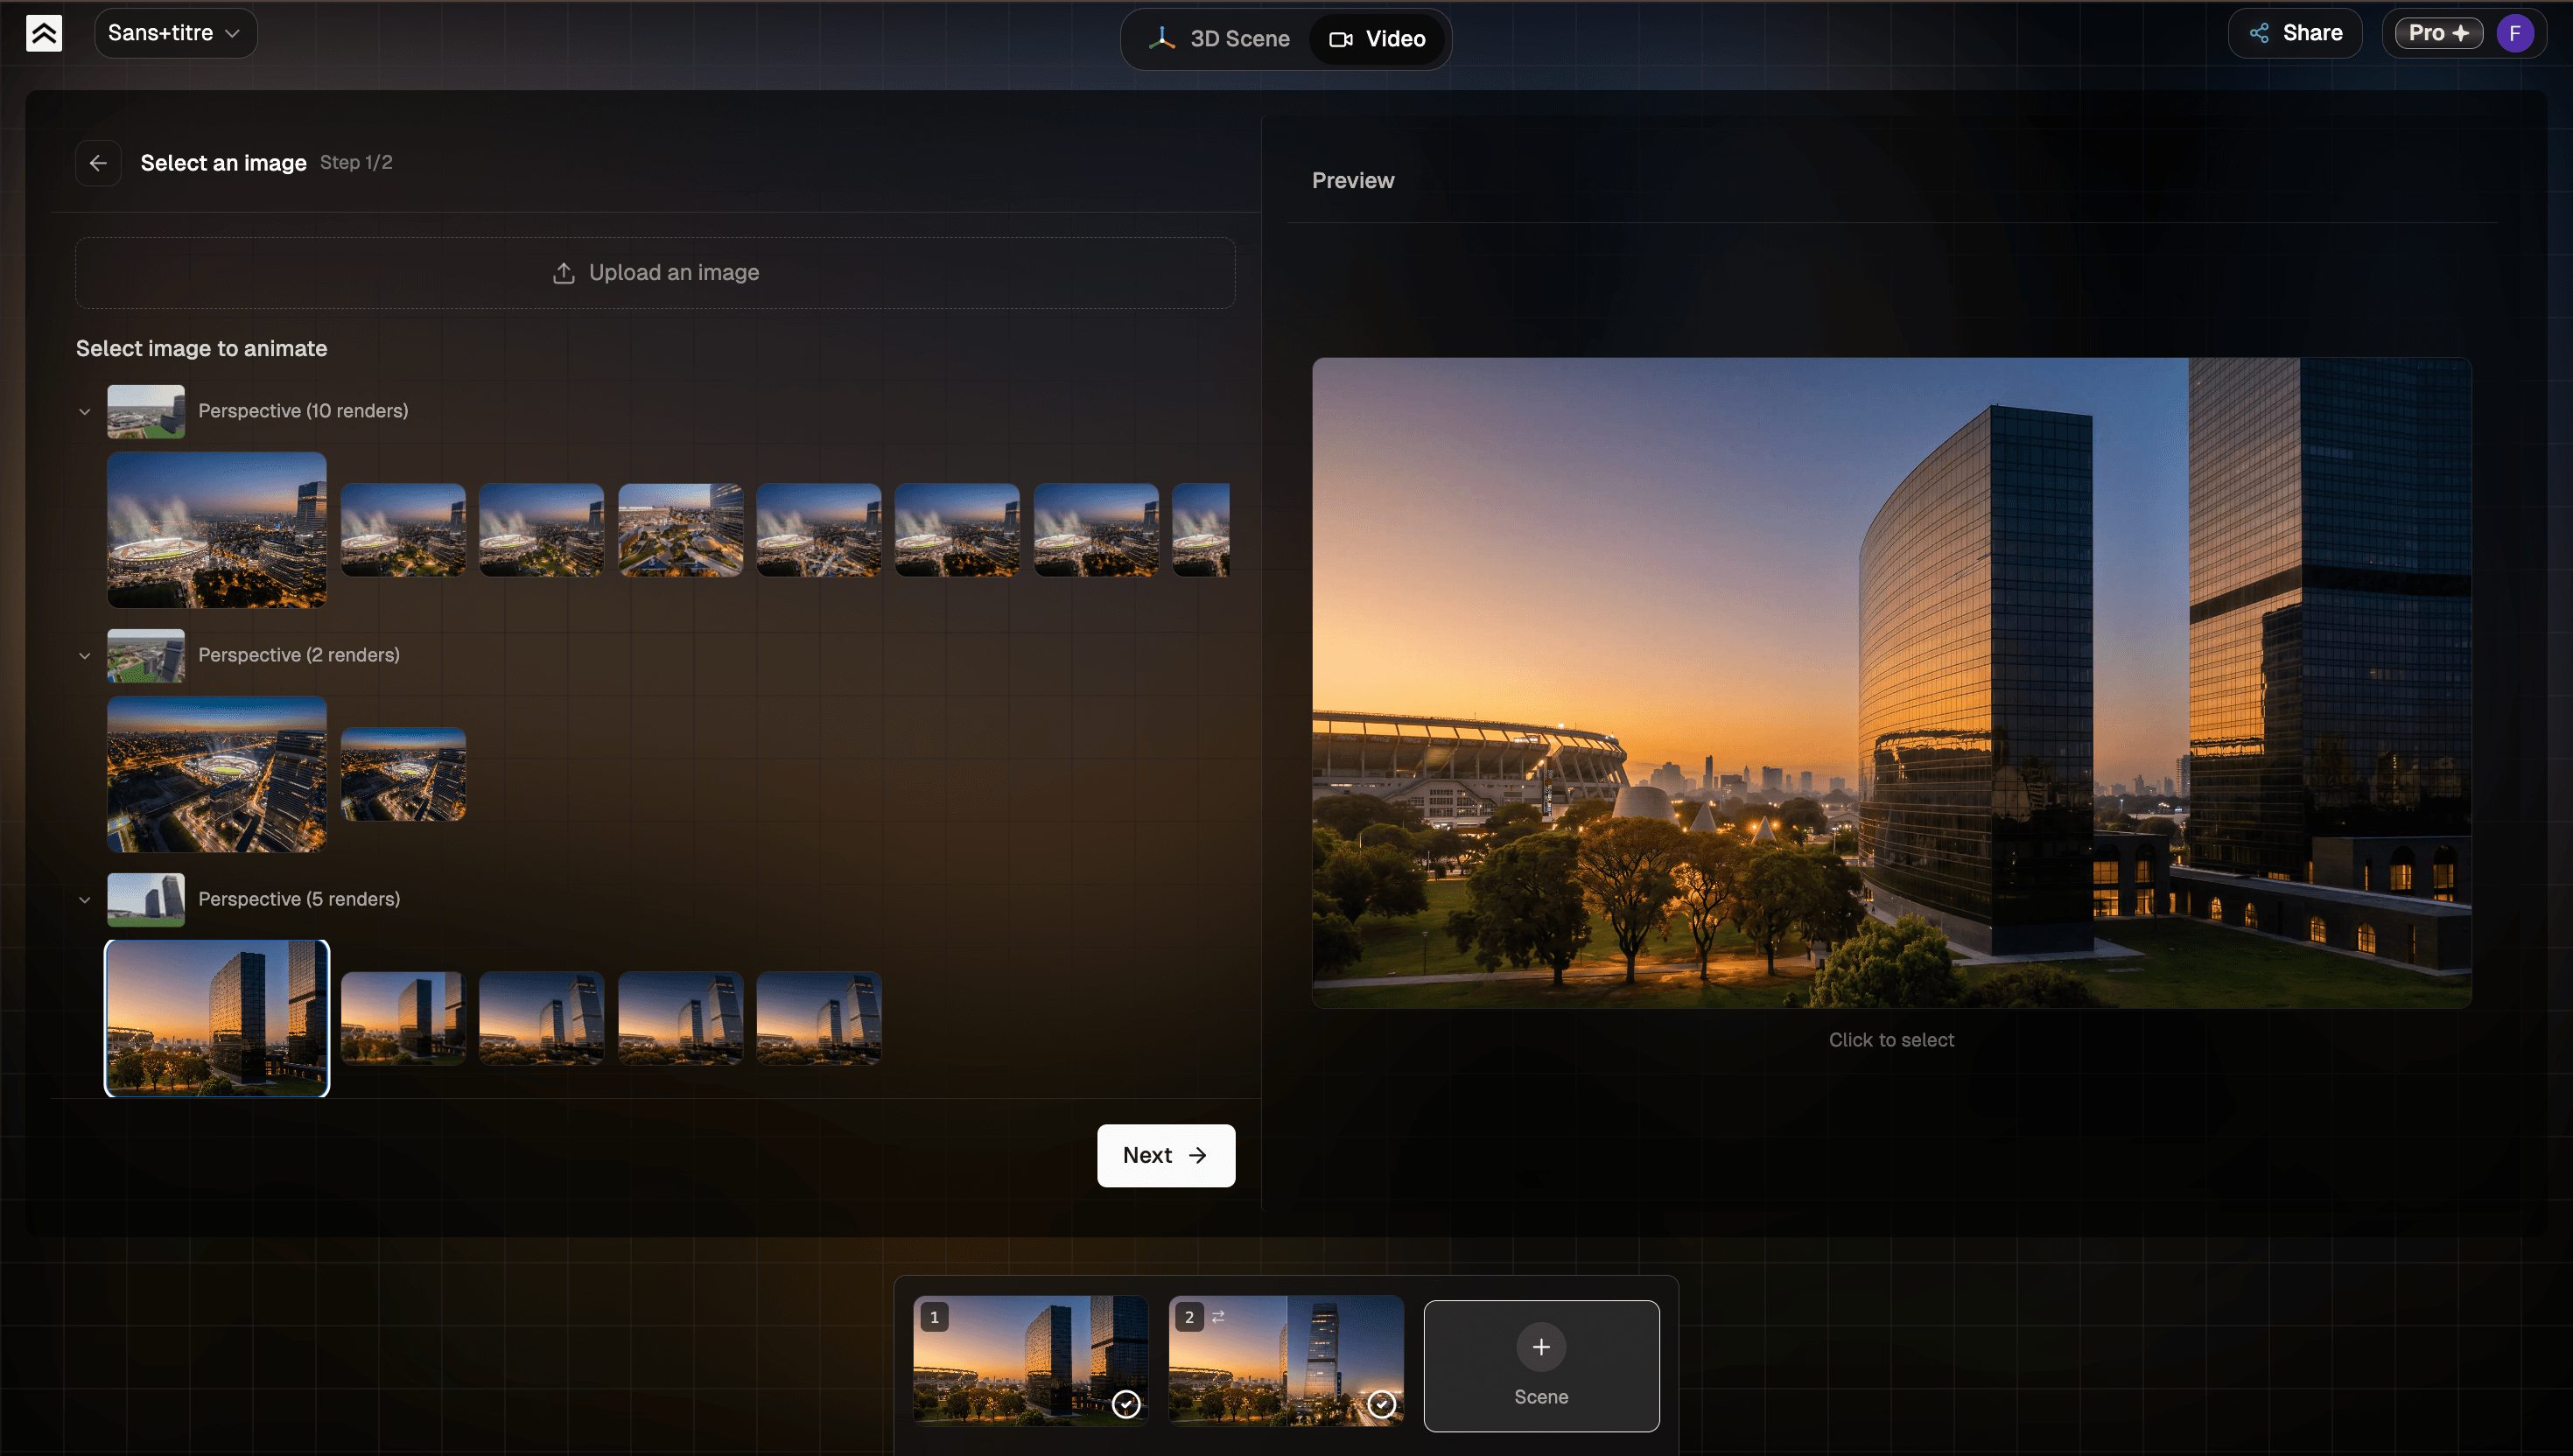The height and width of the screenshot is (1456, 2573).
Task: Select second render in 10-renders row
Action: tap(403, 530)
